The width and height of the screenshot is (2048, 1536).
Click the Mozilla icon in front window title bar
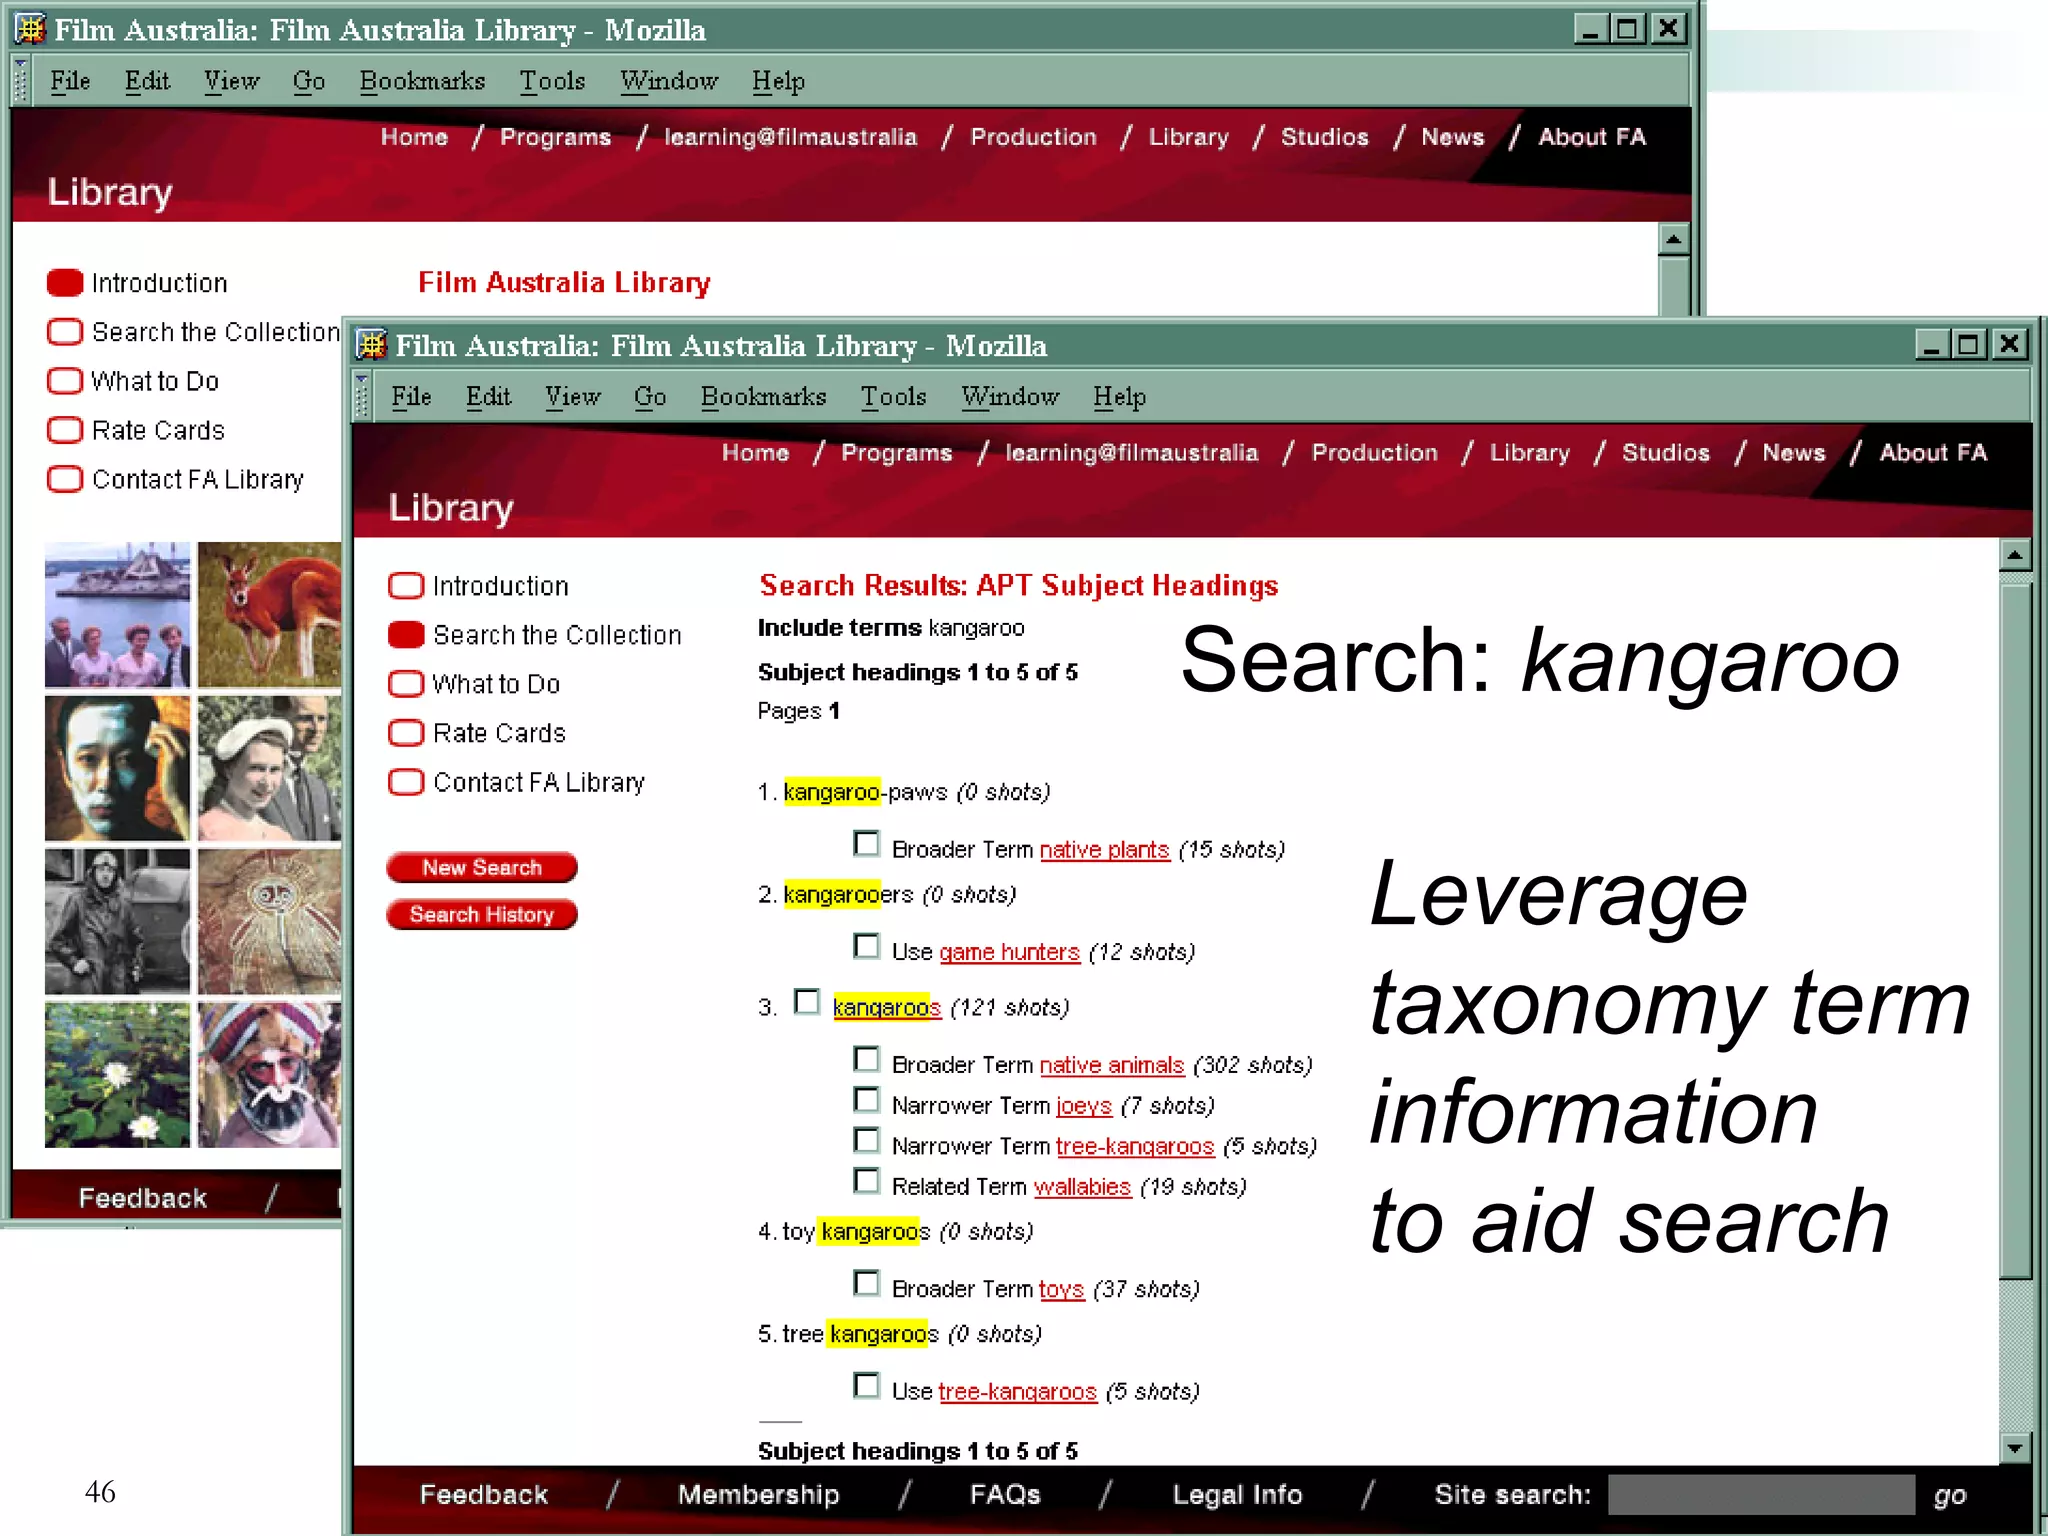(372, 345)
